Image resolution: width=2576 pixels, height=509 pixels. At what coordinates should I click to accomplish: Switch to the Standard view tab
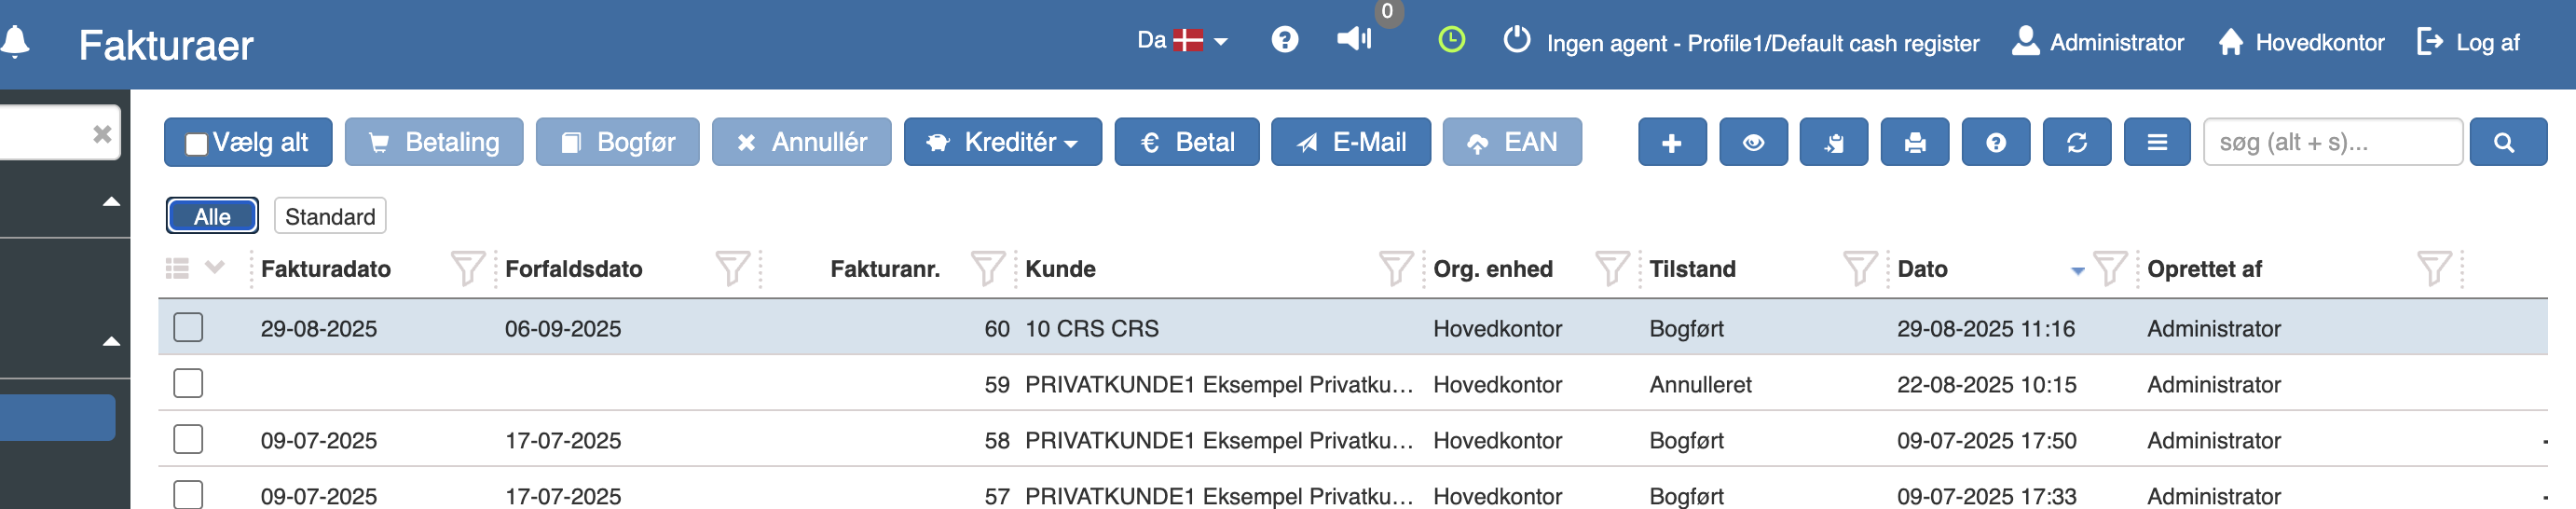point(330,216)
